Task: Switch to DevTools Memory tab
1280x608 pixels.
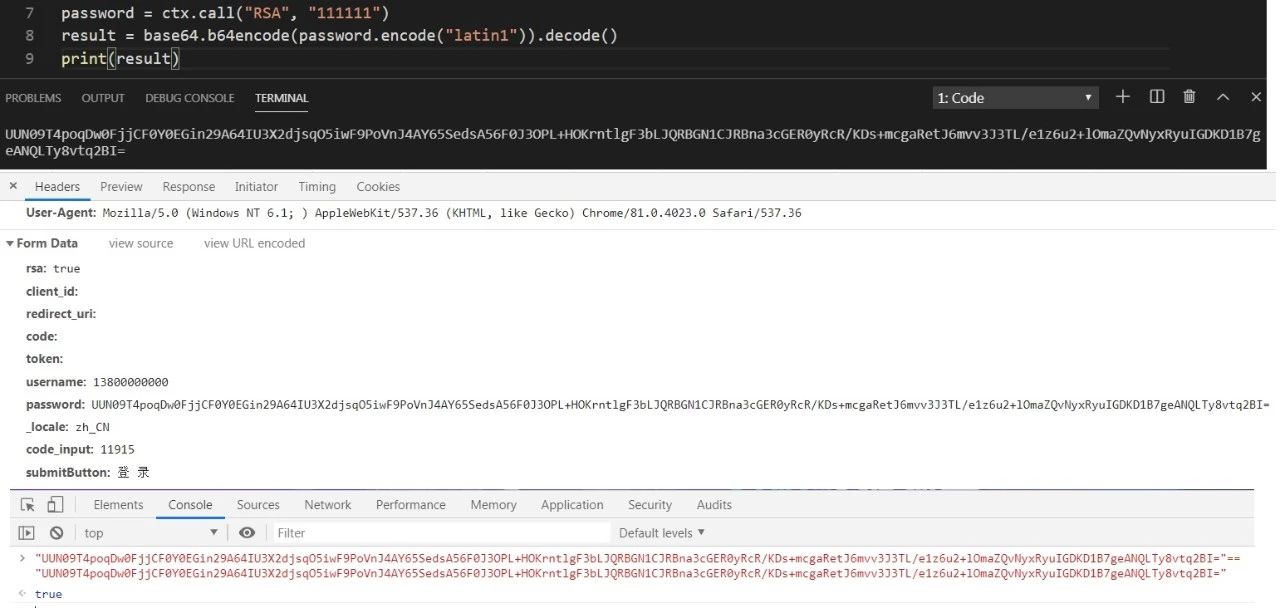Action: (x=493, y=505)
